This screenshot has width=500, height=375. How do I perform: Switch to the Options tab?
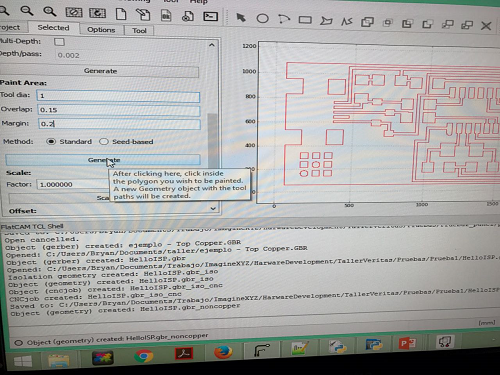pyautogui.click(x=101, y=30)
